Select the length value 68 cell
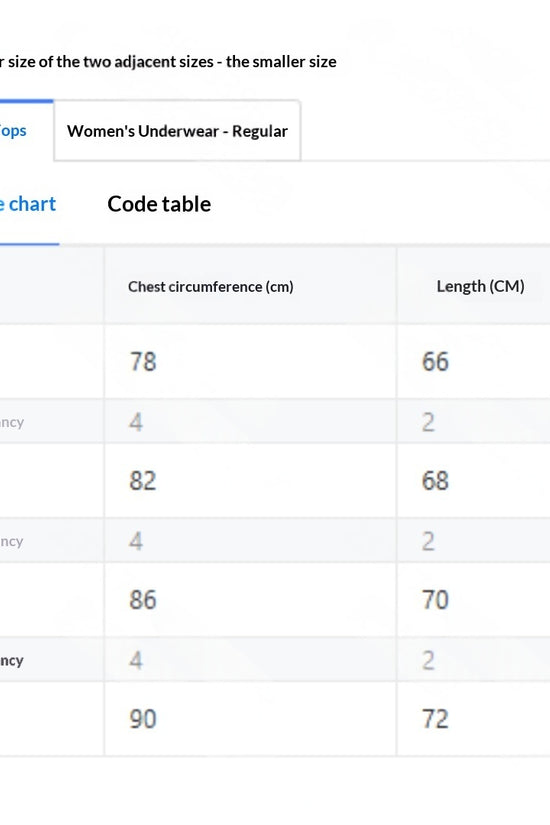550x825 pixels. [x=473, y=480]
